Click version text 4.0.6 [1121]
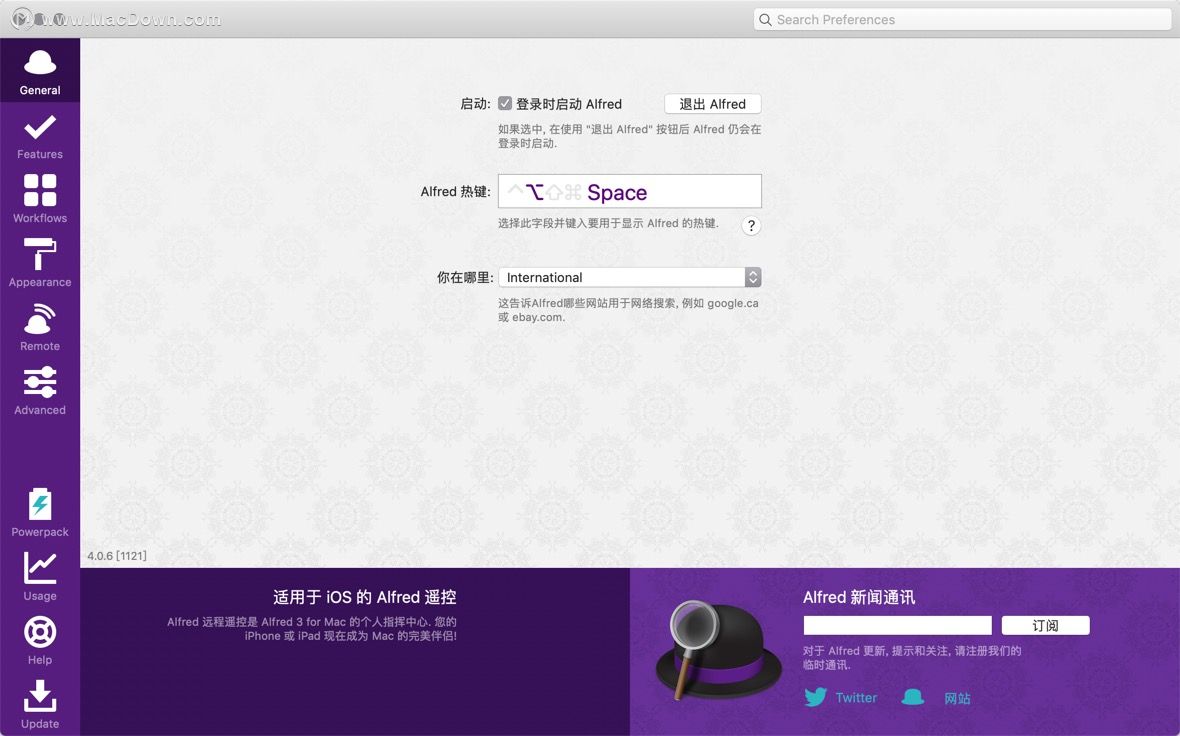Screen dimensions: 1180x736 coord(117,556)
